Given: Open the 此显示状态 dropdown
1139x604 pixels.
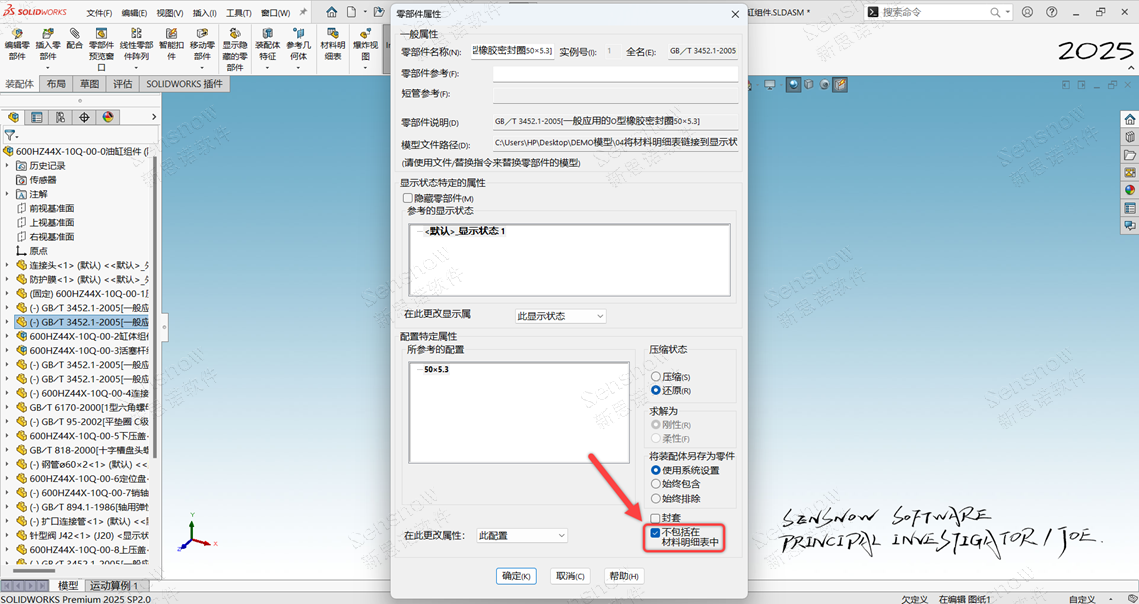Looking at the screenshot, I should pos(560,316).
